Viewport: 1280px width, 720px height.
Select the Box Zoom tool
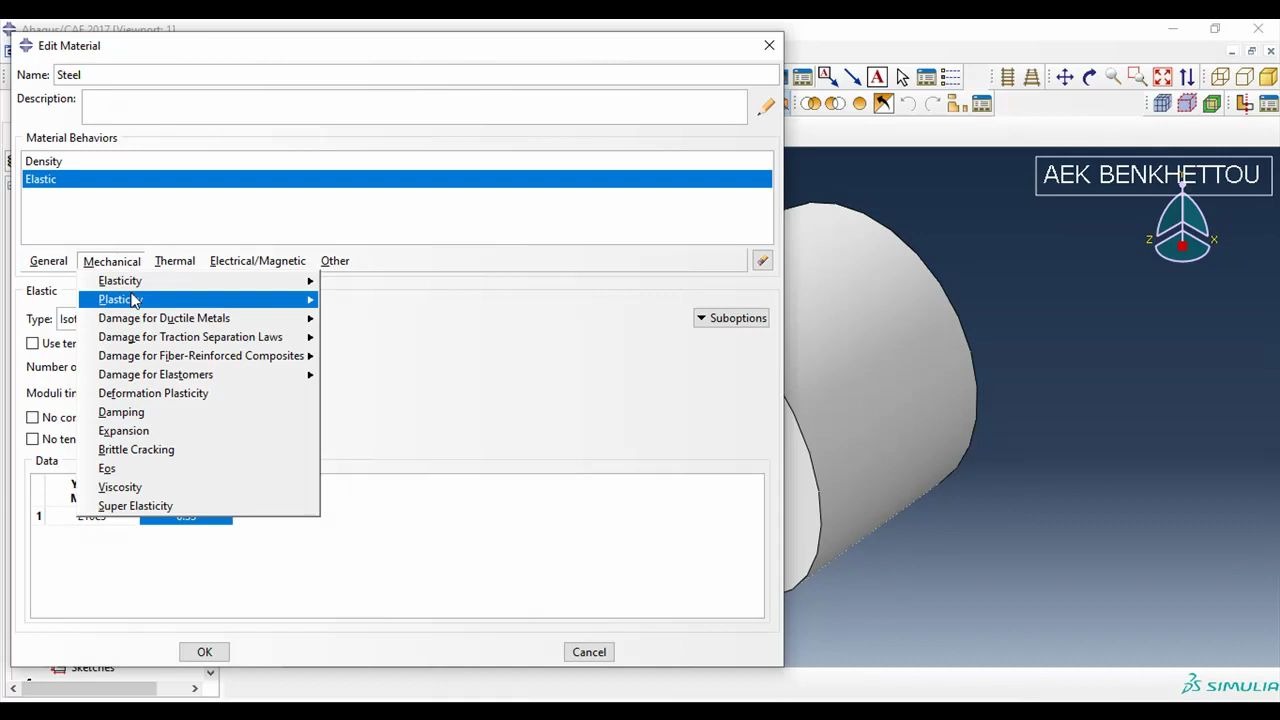(1137, 77)
